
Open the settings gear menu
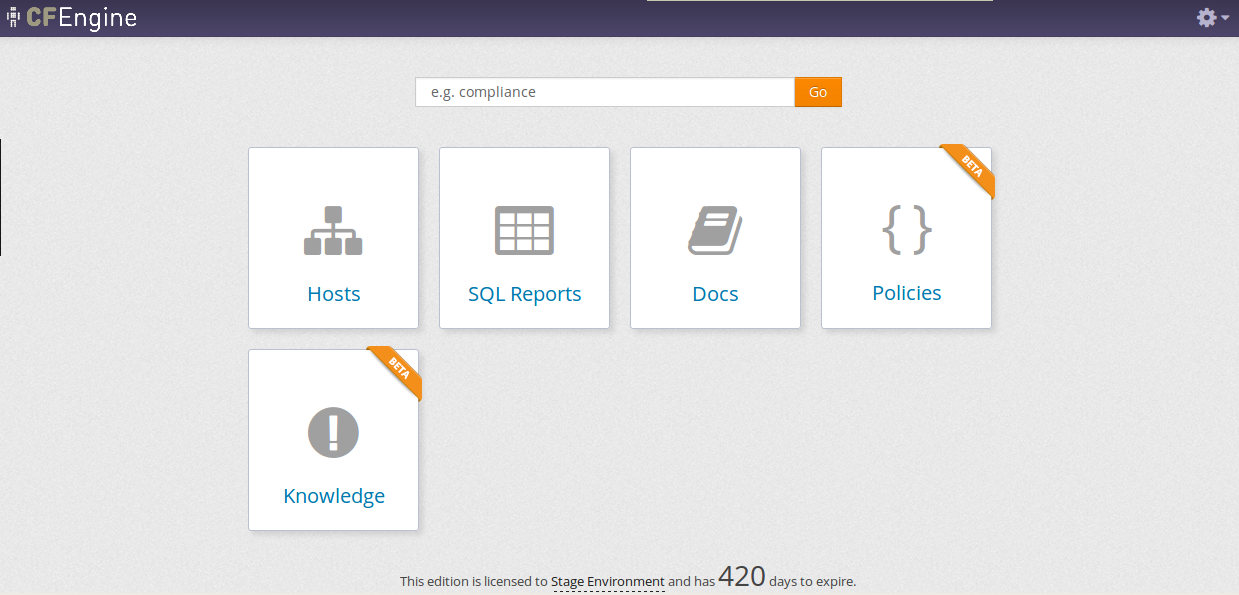tap(1212, 17)
